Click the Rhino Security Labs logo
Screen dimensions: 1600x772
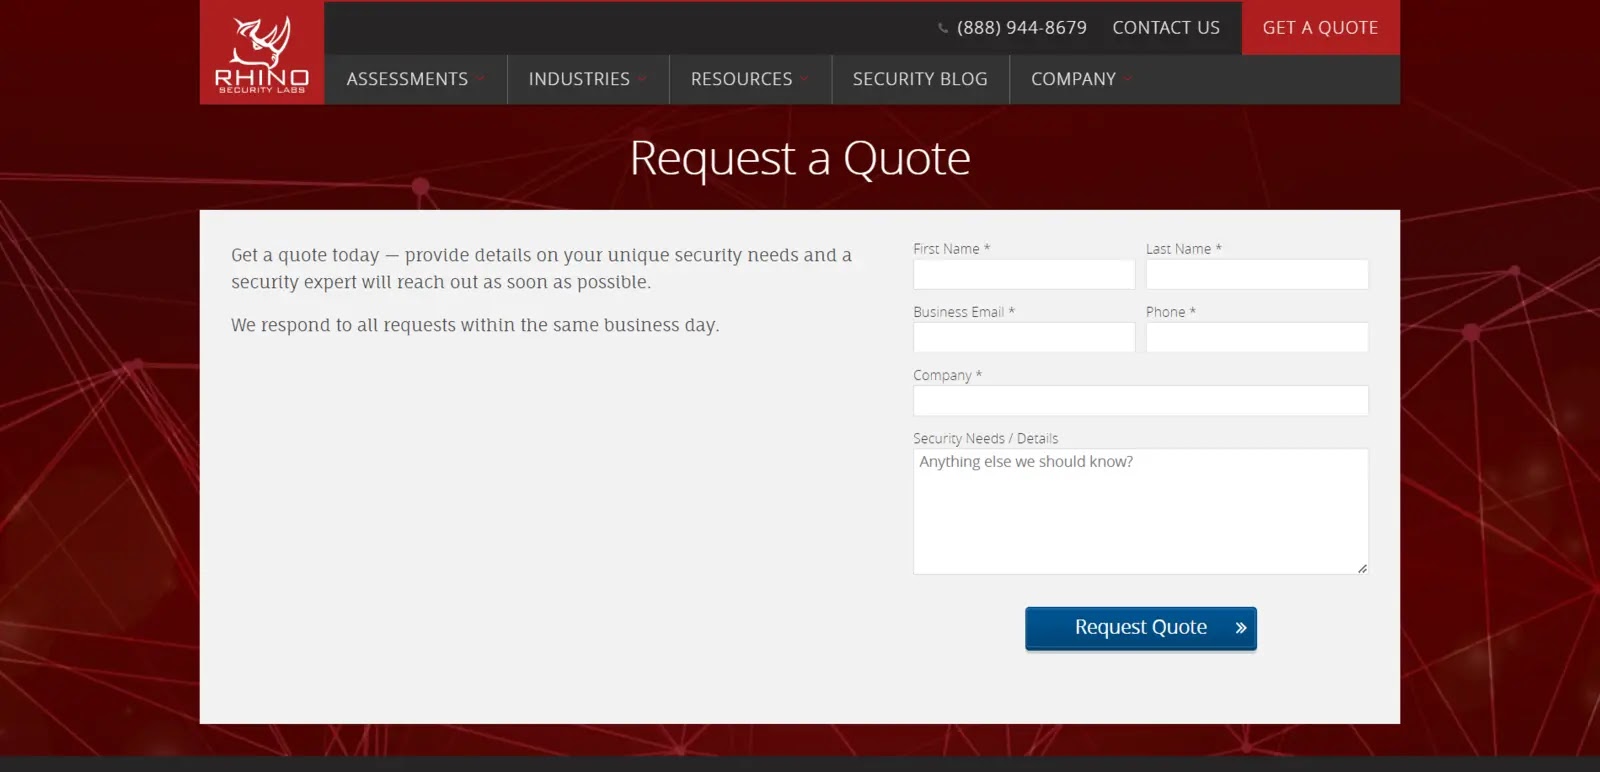coord(262,53)
